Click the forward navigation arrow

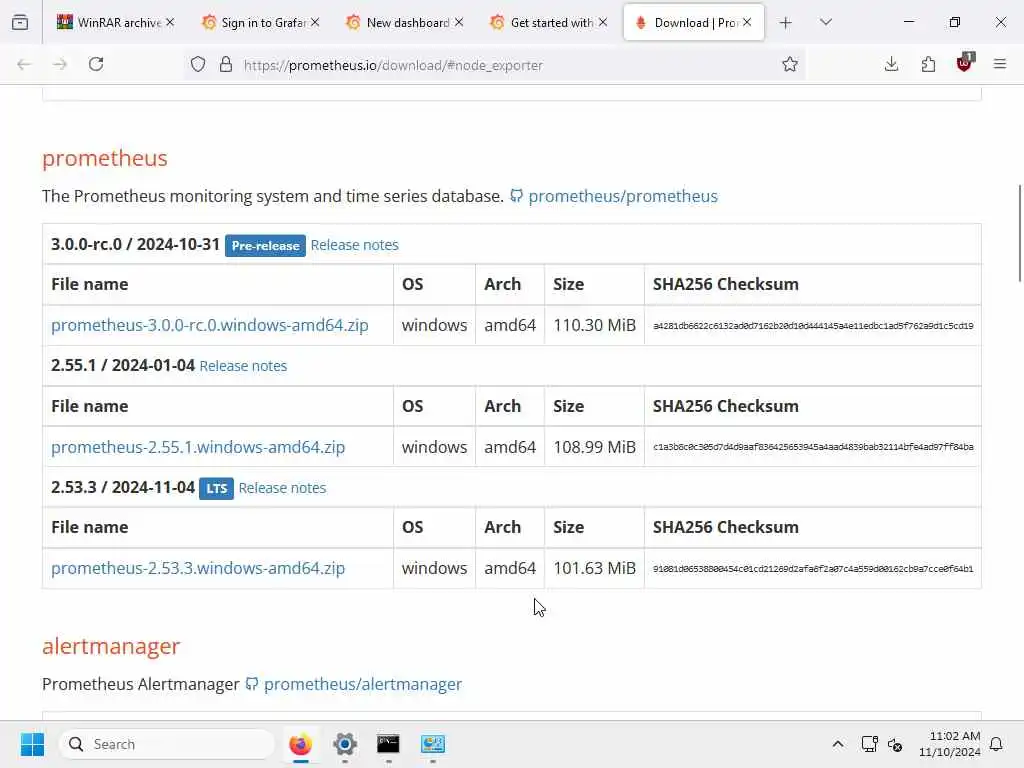[x=60, y=64]
